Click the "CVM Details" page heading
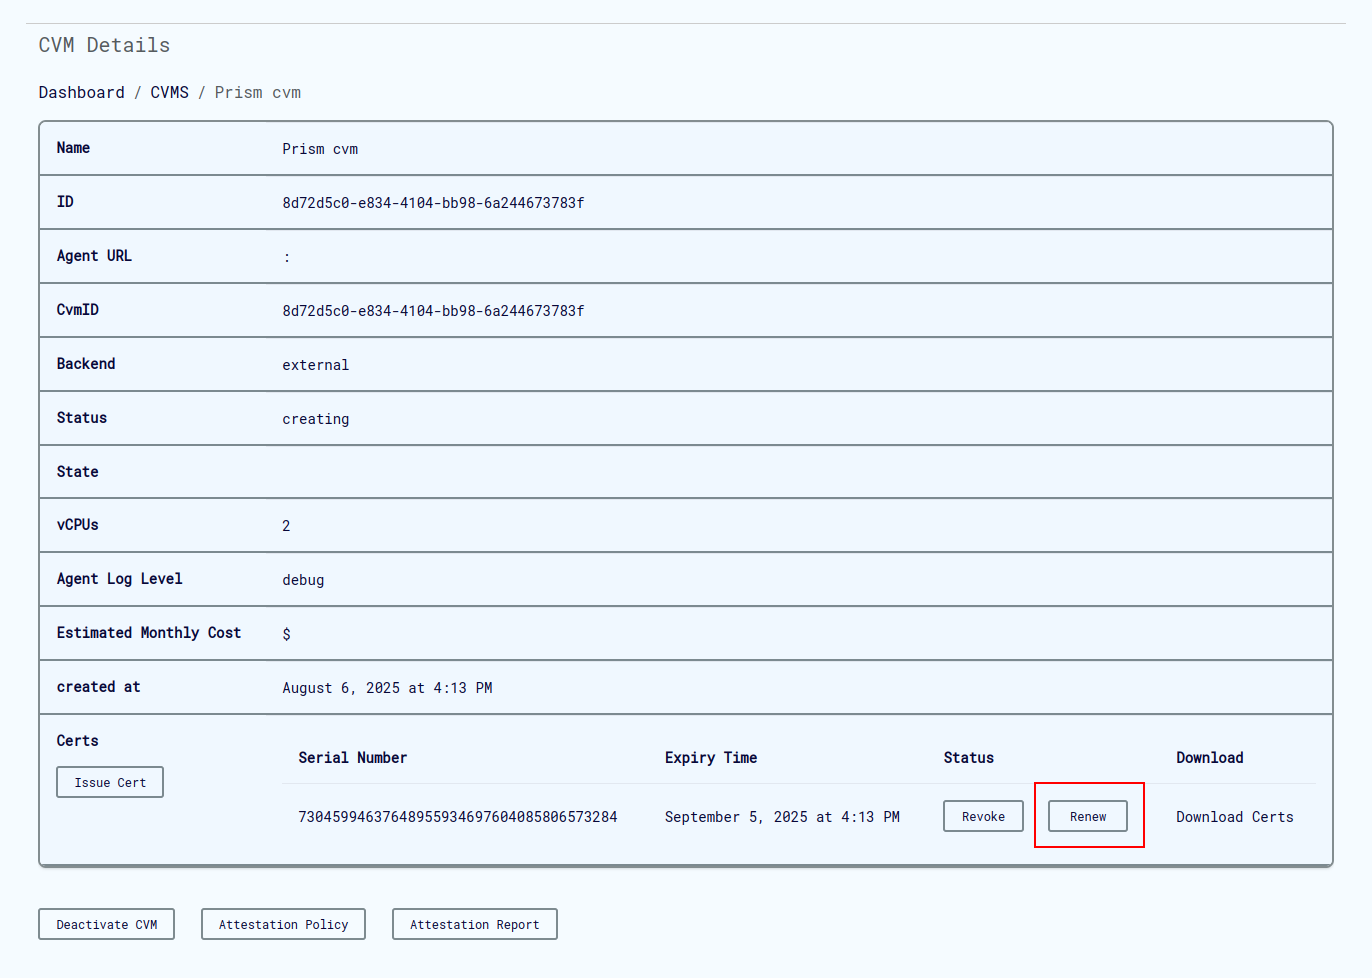Viewport: 1372px width, 978px height. point(104,45)
